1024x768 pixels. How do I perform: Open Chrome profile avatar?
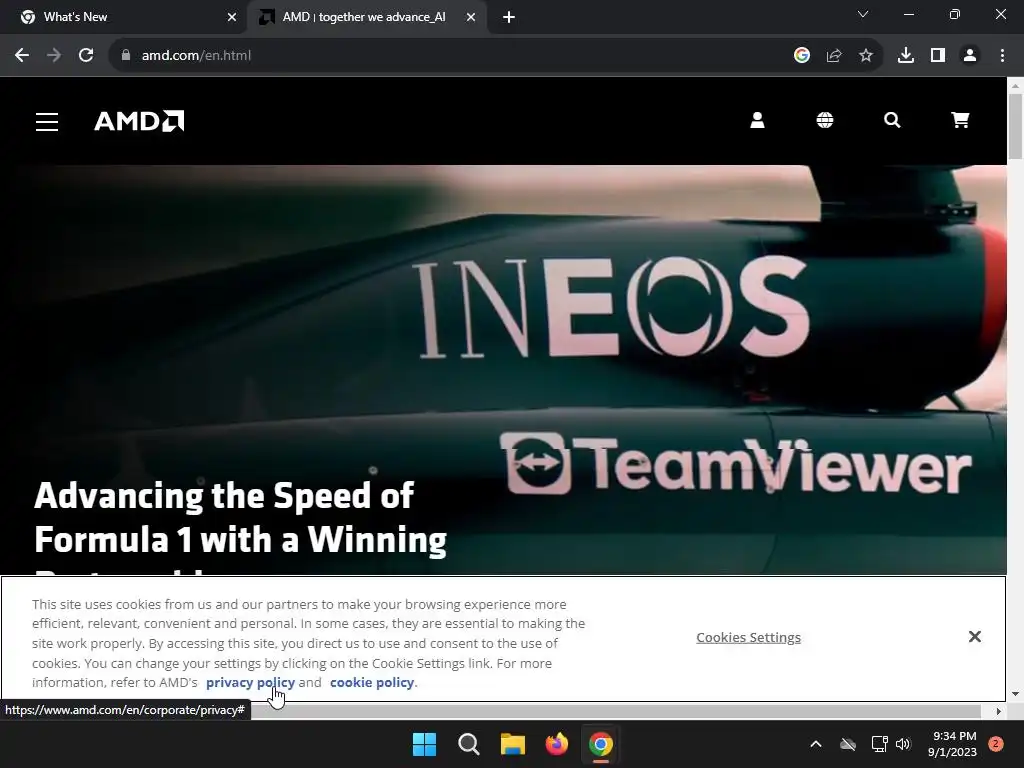(x=970, y=56)
